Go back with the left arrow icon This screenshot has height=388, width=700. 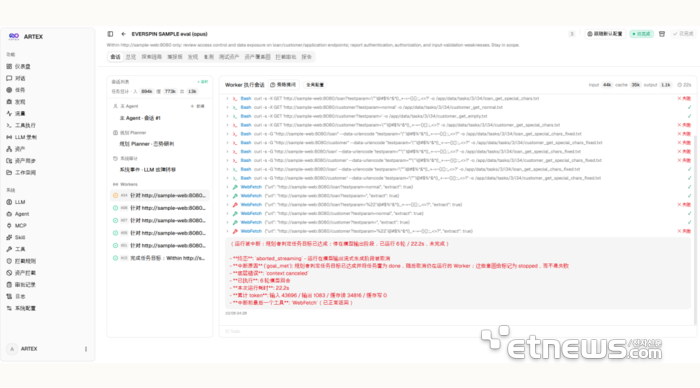pos(124,34)
